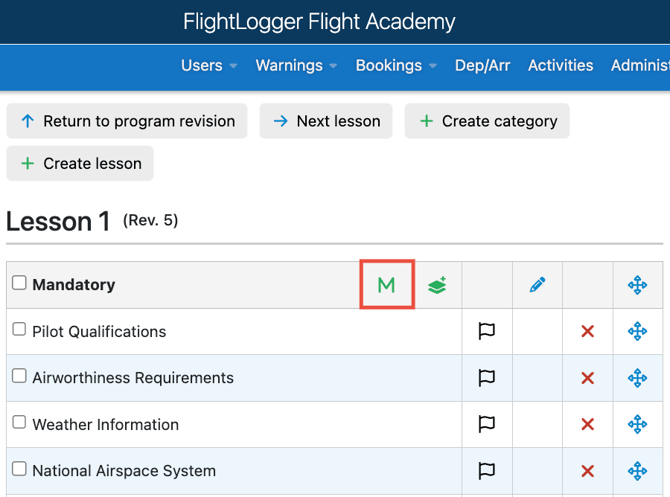Open the Users dropdown menu

pyautogui.click(x=209, y=65)
